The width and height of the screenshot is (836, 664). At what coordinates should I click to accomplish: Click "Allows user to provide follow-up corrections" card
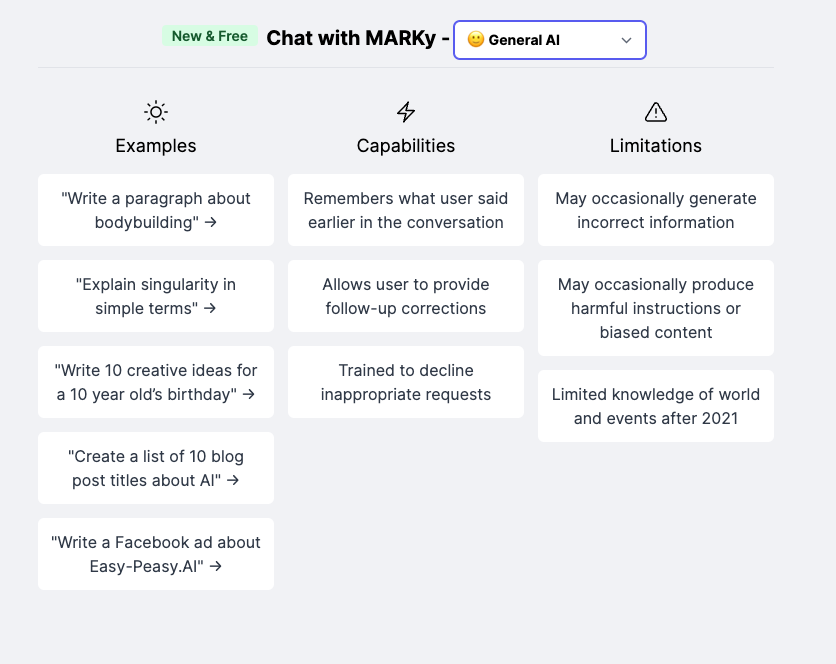(x=406, y=296)
